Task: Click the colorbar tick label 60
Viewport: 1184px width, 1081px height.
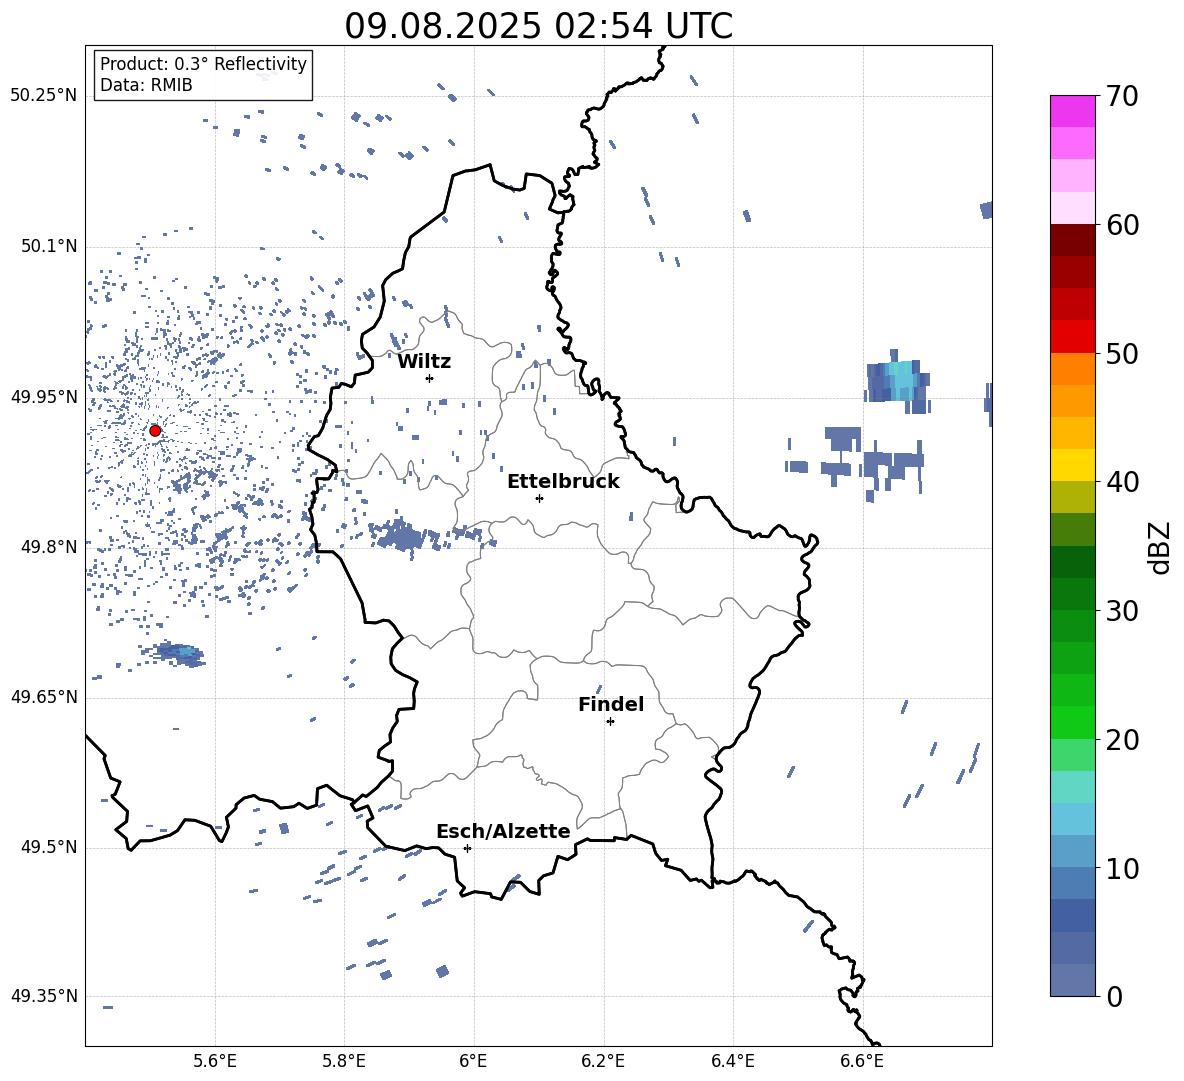Action: click(x=1121, y=225)
